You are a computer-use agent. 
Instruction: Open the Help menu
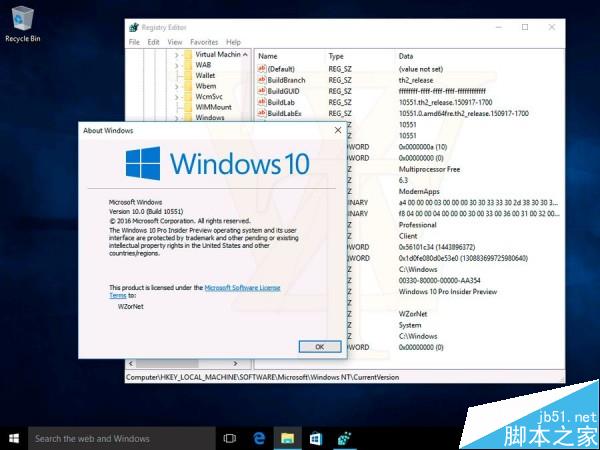(233, 42)
